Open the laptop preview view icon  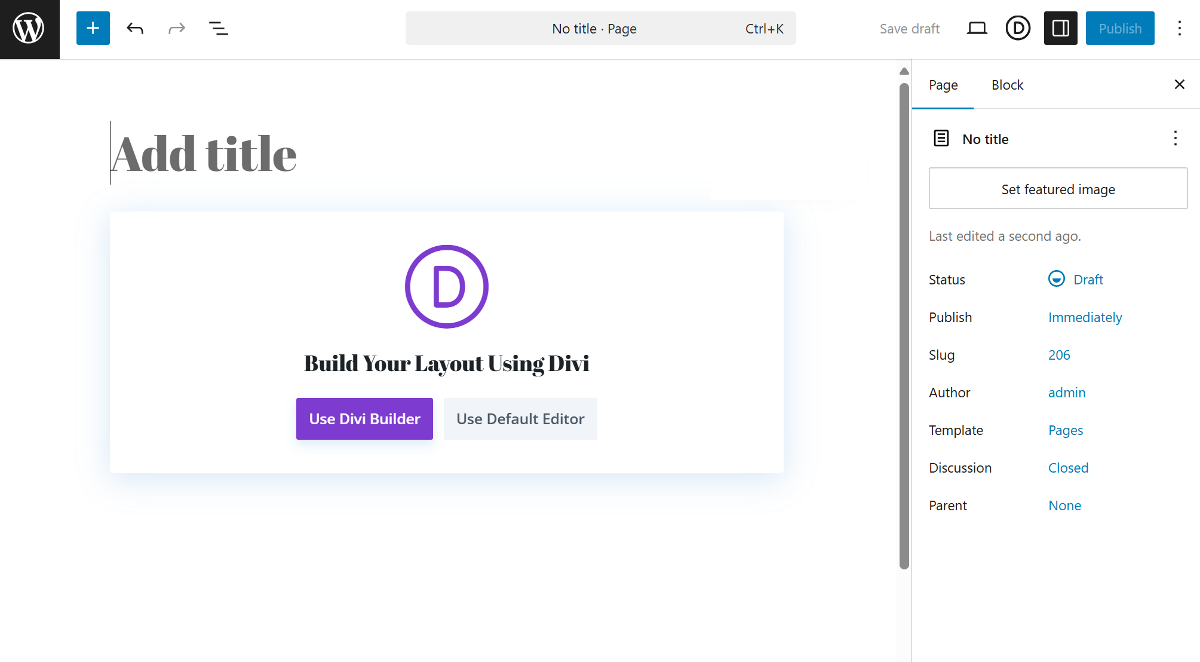click(x=977, y=29)
